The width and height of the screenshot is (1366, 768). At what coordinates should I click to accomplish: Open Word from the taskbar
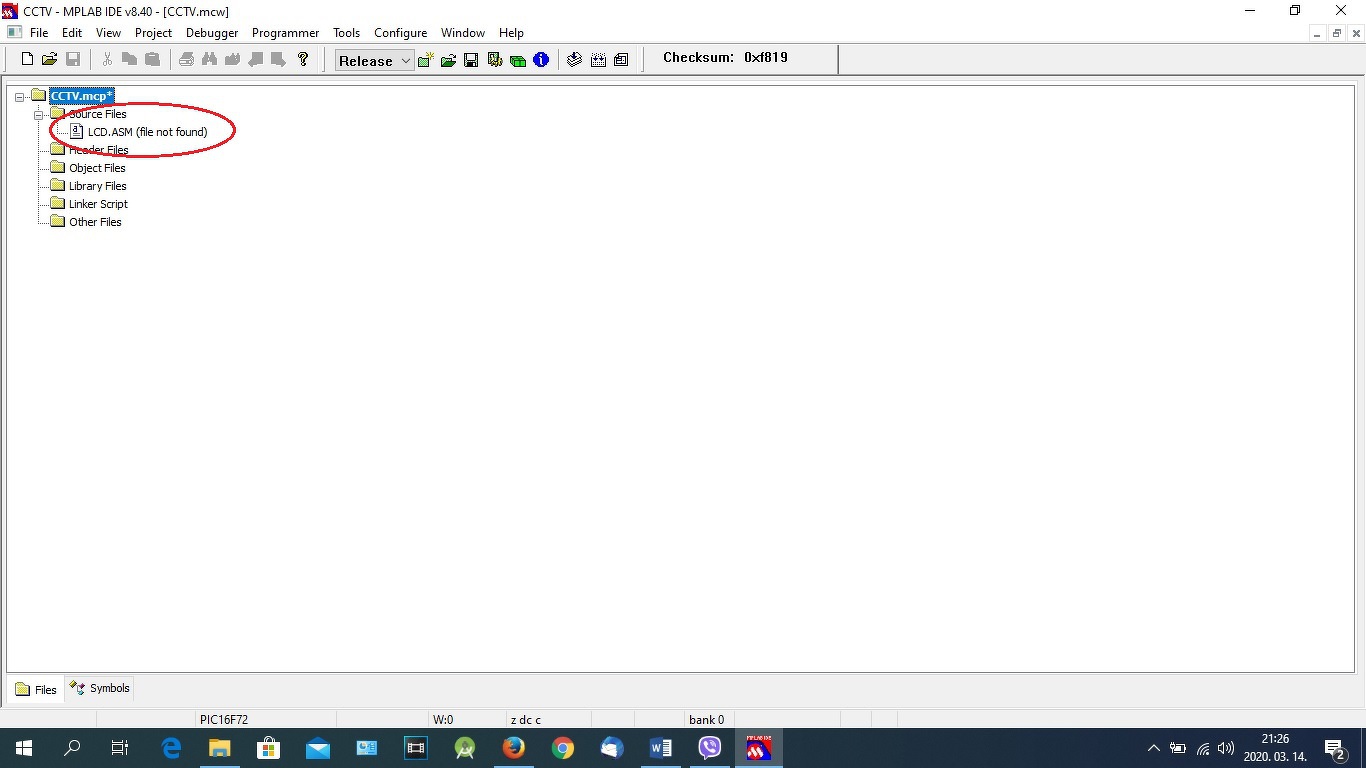click(x=661, y=748)
